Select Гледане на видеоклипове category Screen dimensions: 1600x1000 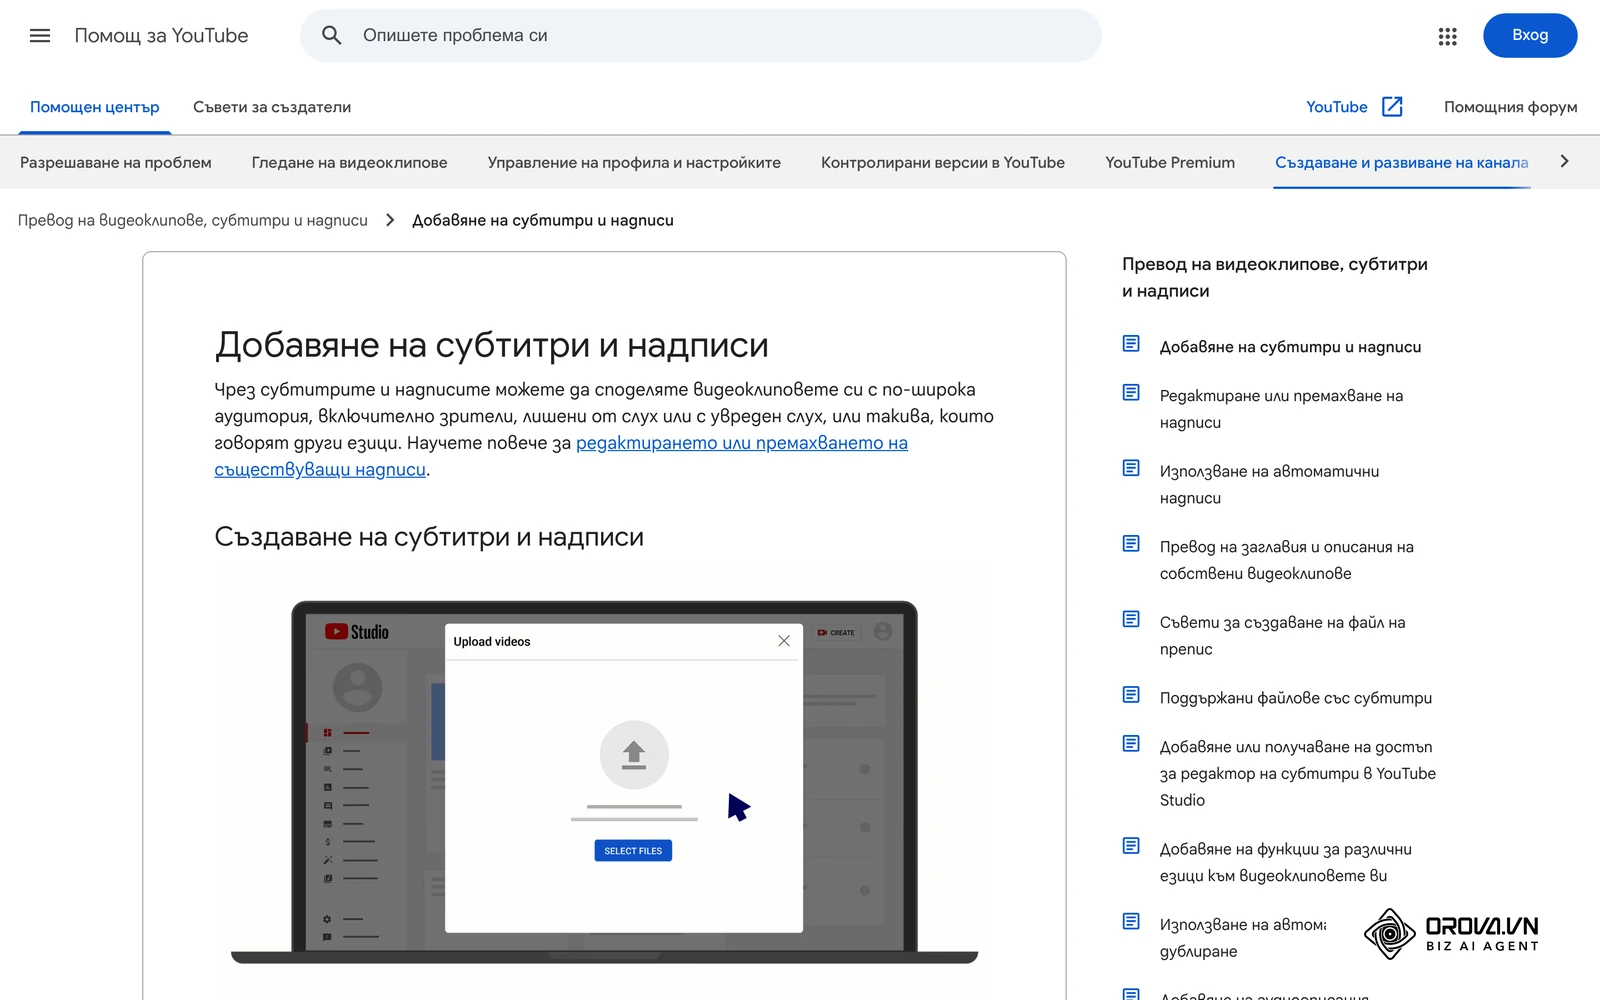tap(350, 162)
